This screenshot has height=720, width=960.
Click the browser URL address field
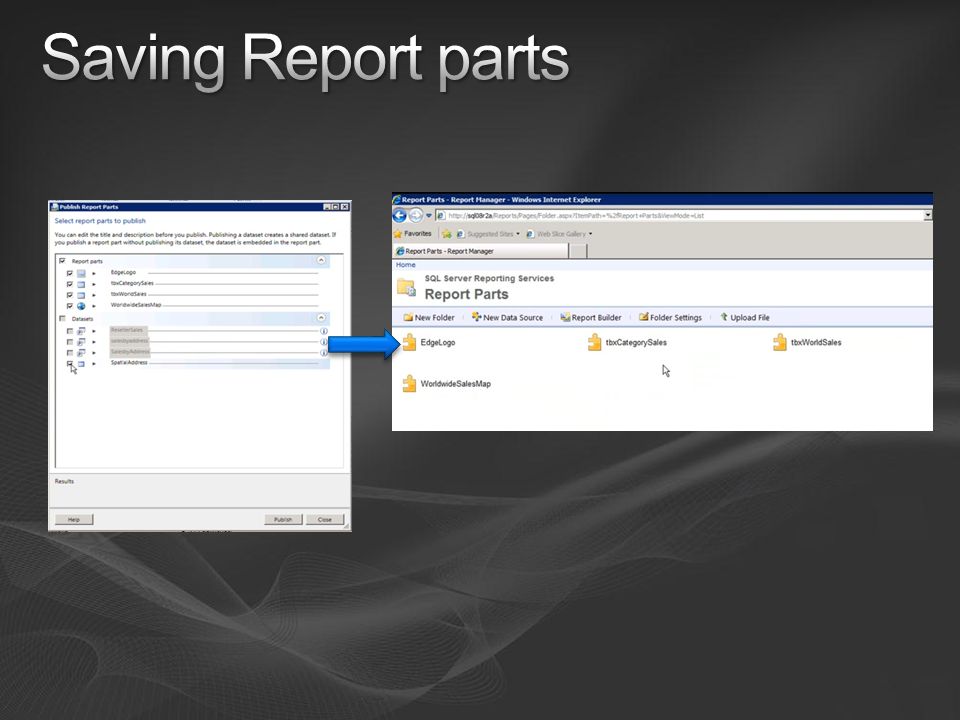pos(678,216)
